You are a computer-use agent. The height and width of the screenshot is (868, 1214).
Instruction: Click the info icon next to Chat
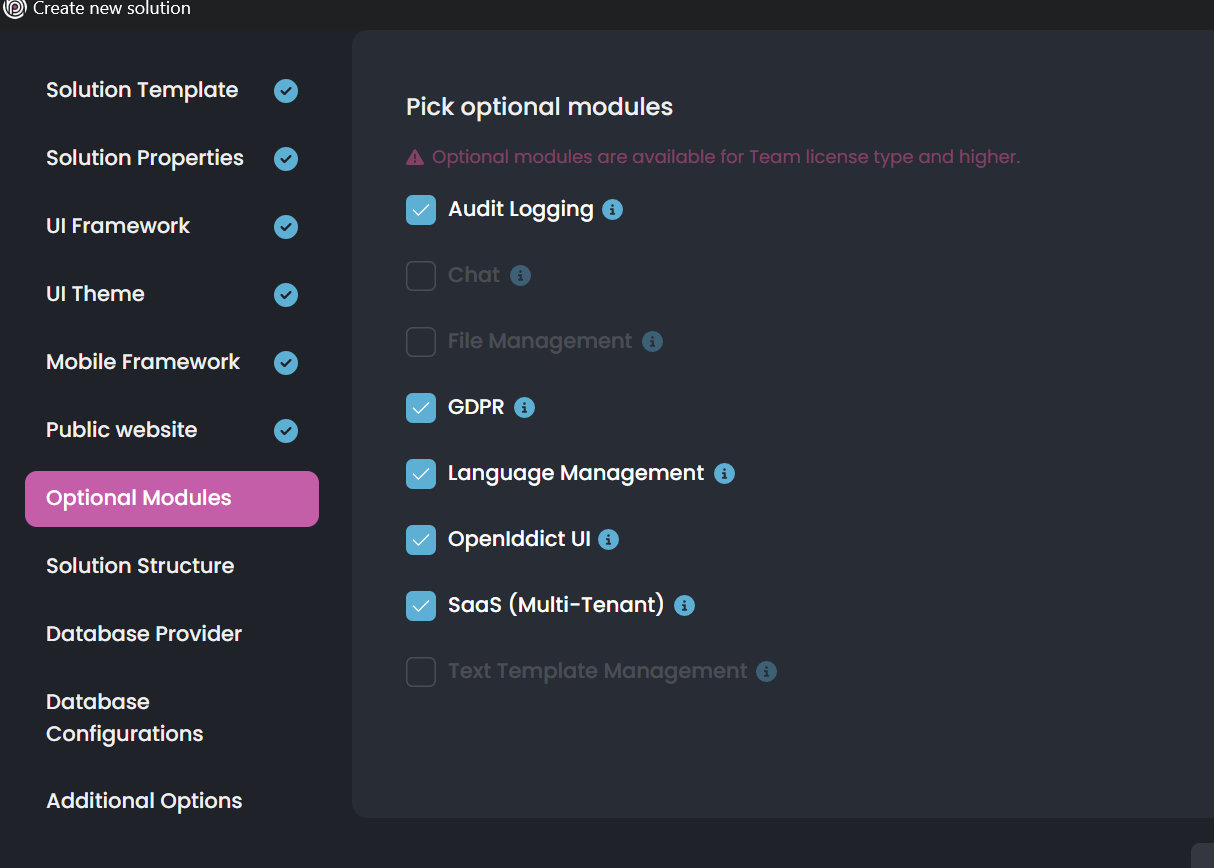(x=520, y=276)
